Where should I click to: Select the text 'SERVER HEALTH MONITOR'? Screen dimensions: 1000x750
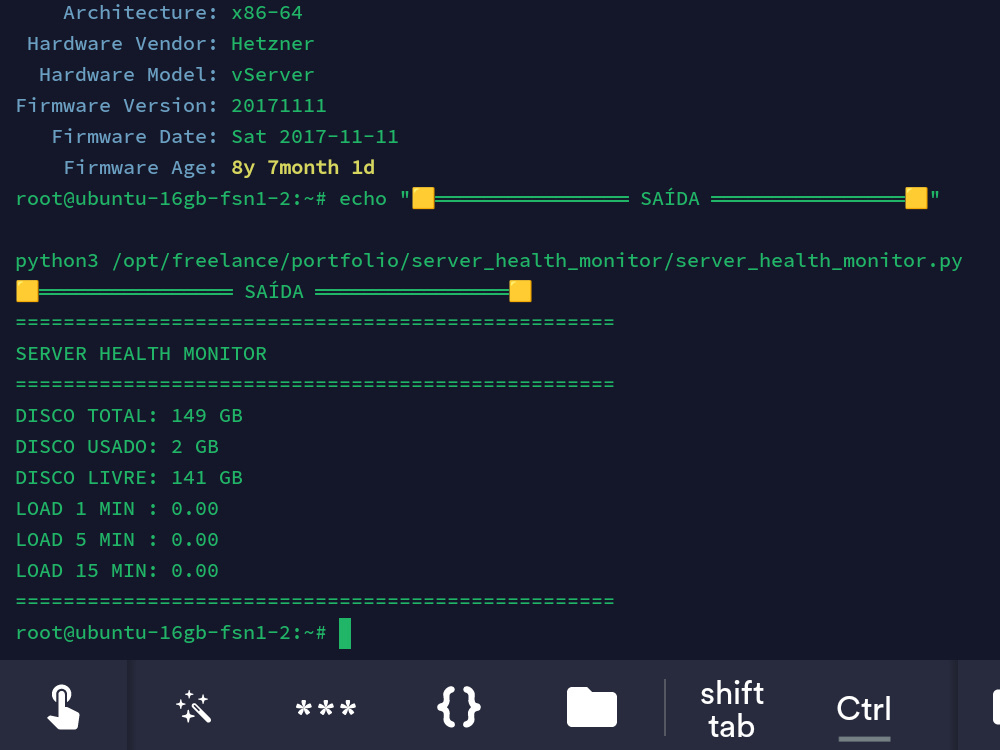(x=141, y=354)
